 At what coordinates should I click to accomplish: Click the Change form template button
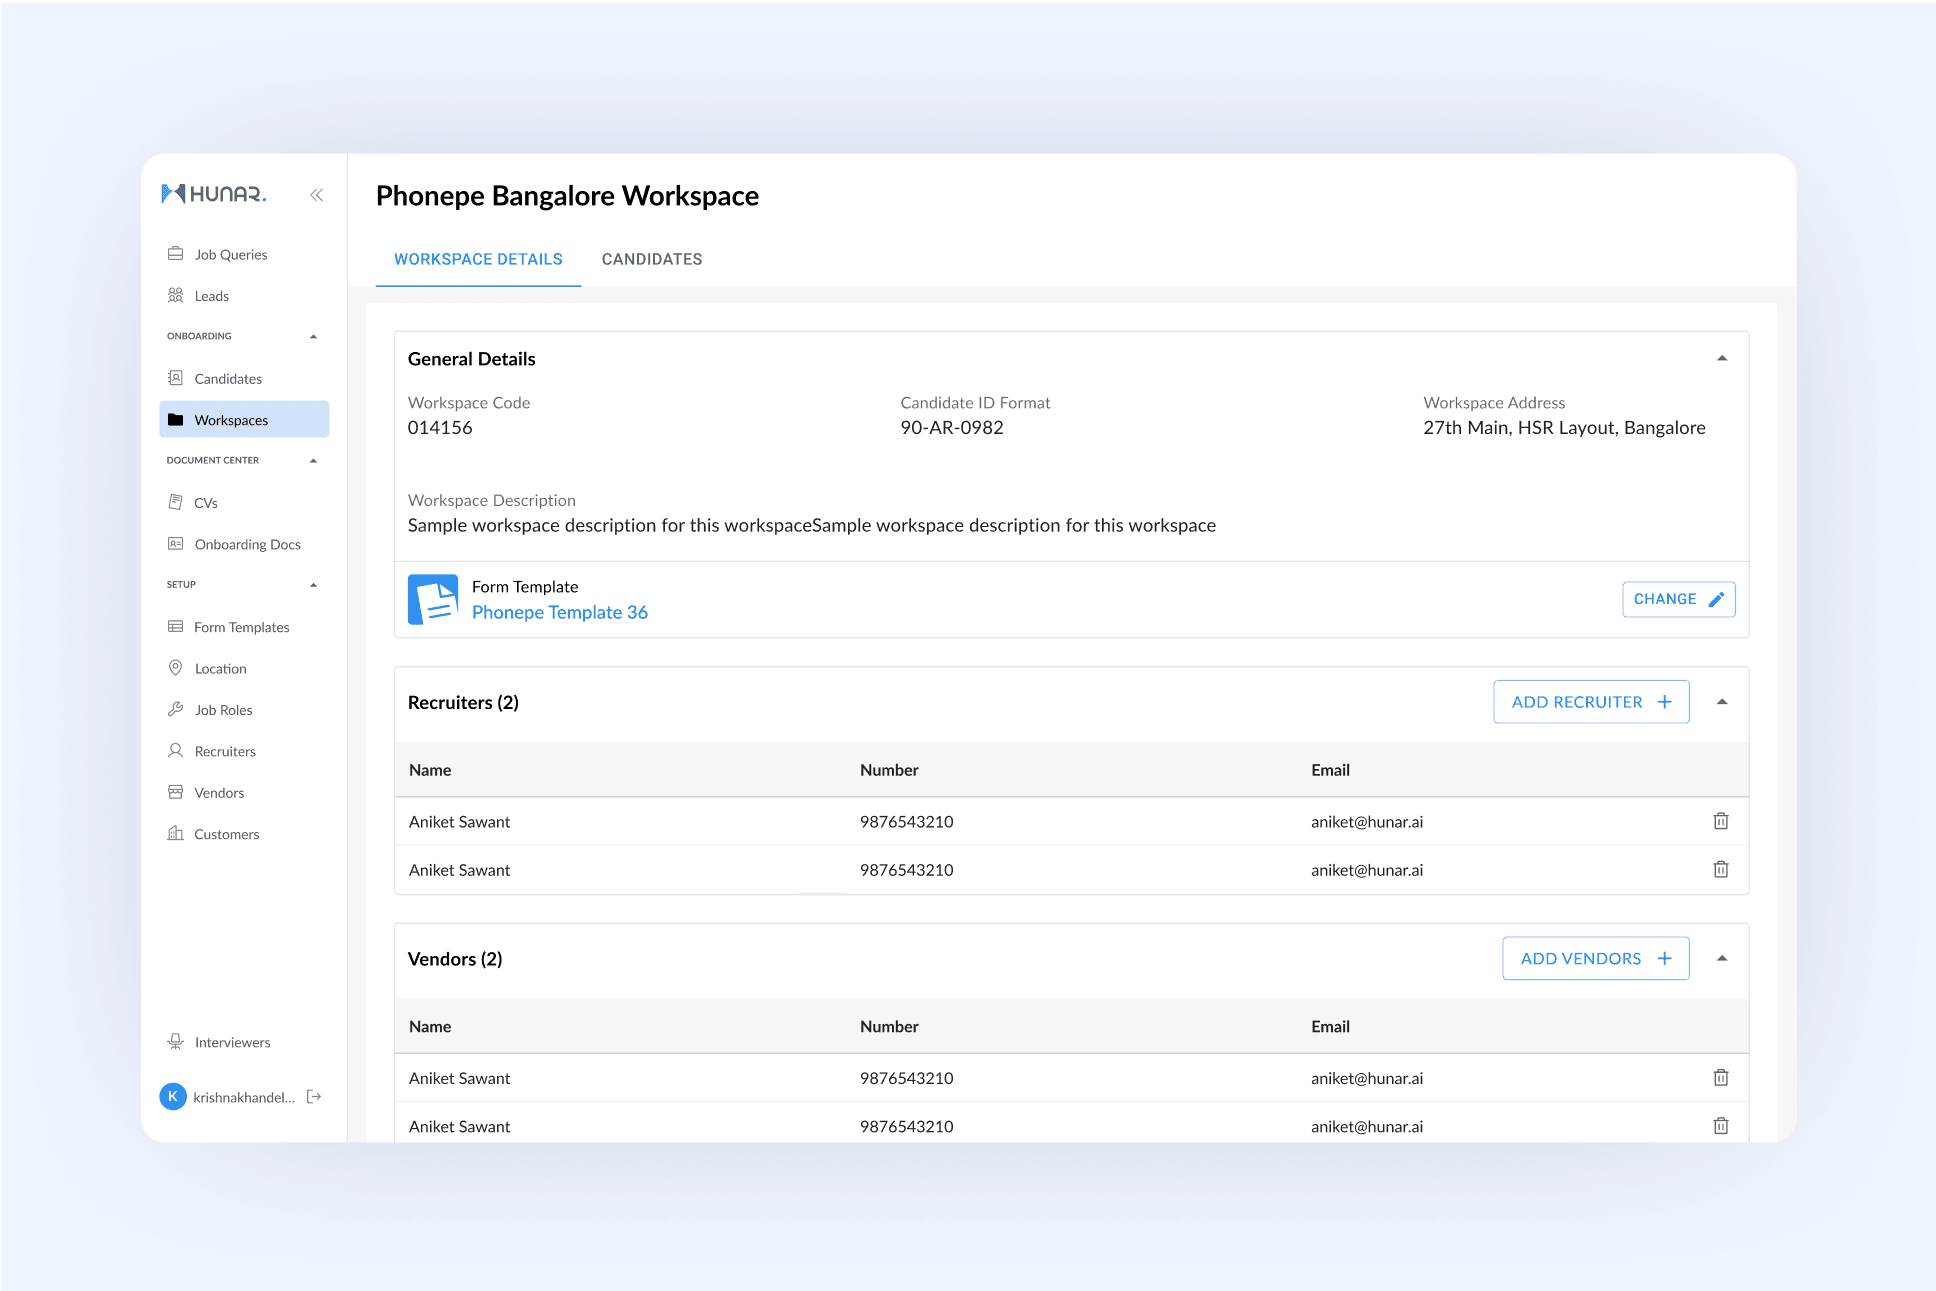(1677, 599)
